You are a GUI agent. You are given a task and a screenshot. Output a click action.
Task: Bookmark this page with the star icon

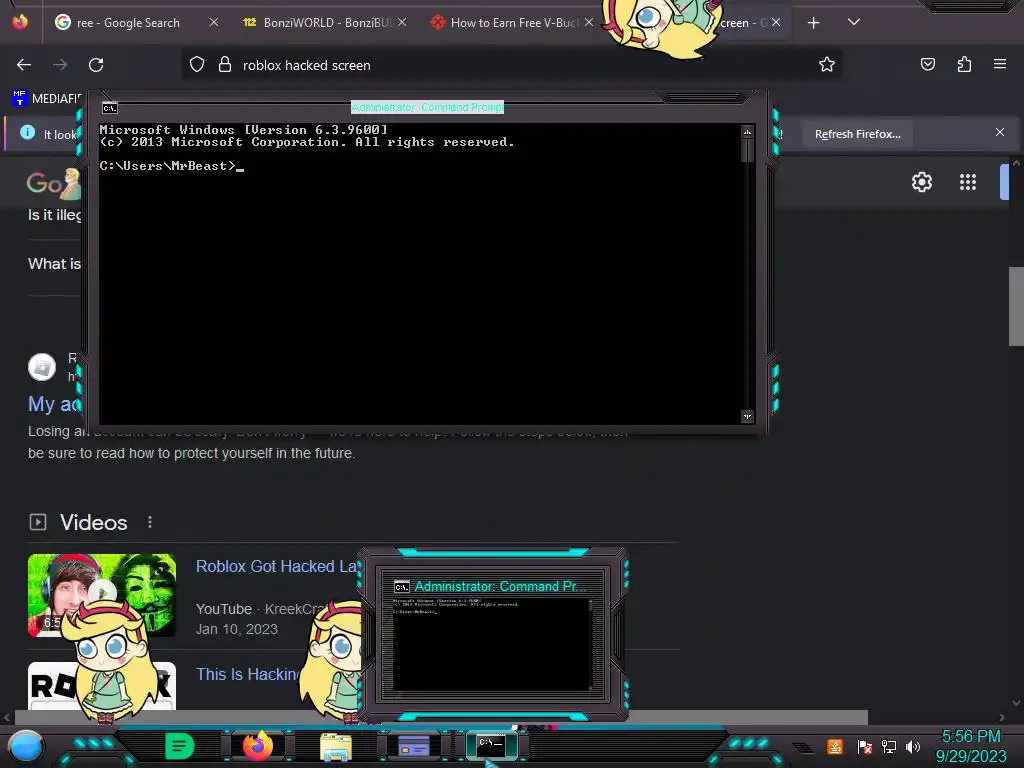827,64
